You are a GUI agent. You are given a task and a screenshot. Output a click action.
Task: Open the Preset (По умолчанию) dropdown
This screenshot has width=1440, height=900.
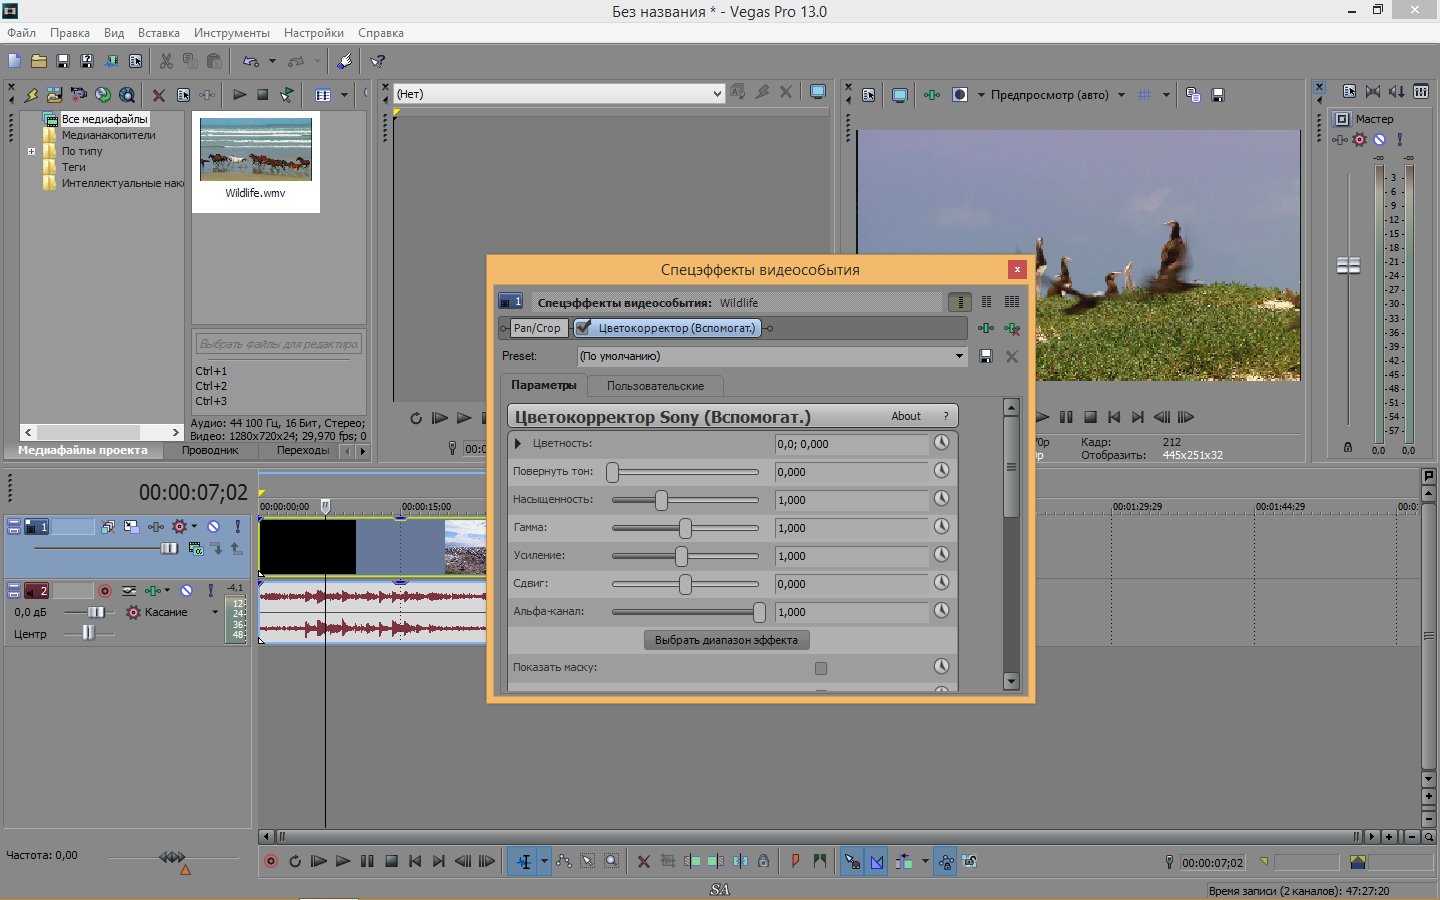[959, 356]
